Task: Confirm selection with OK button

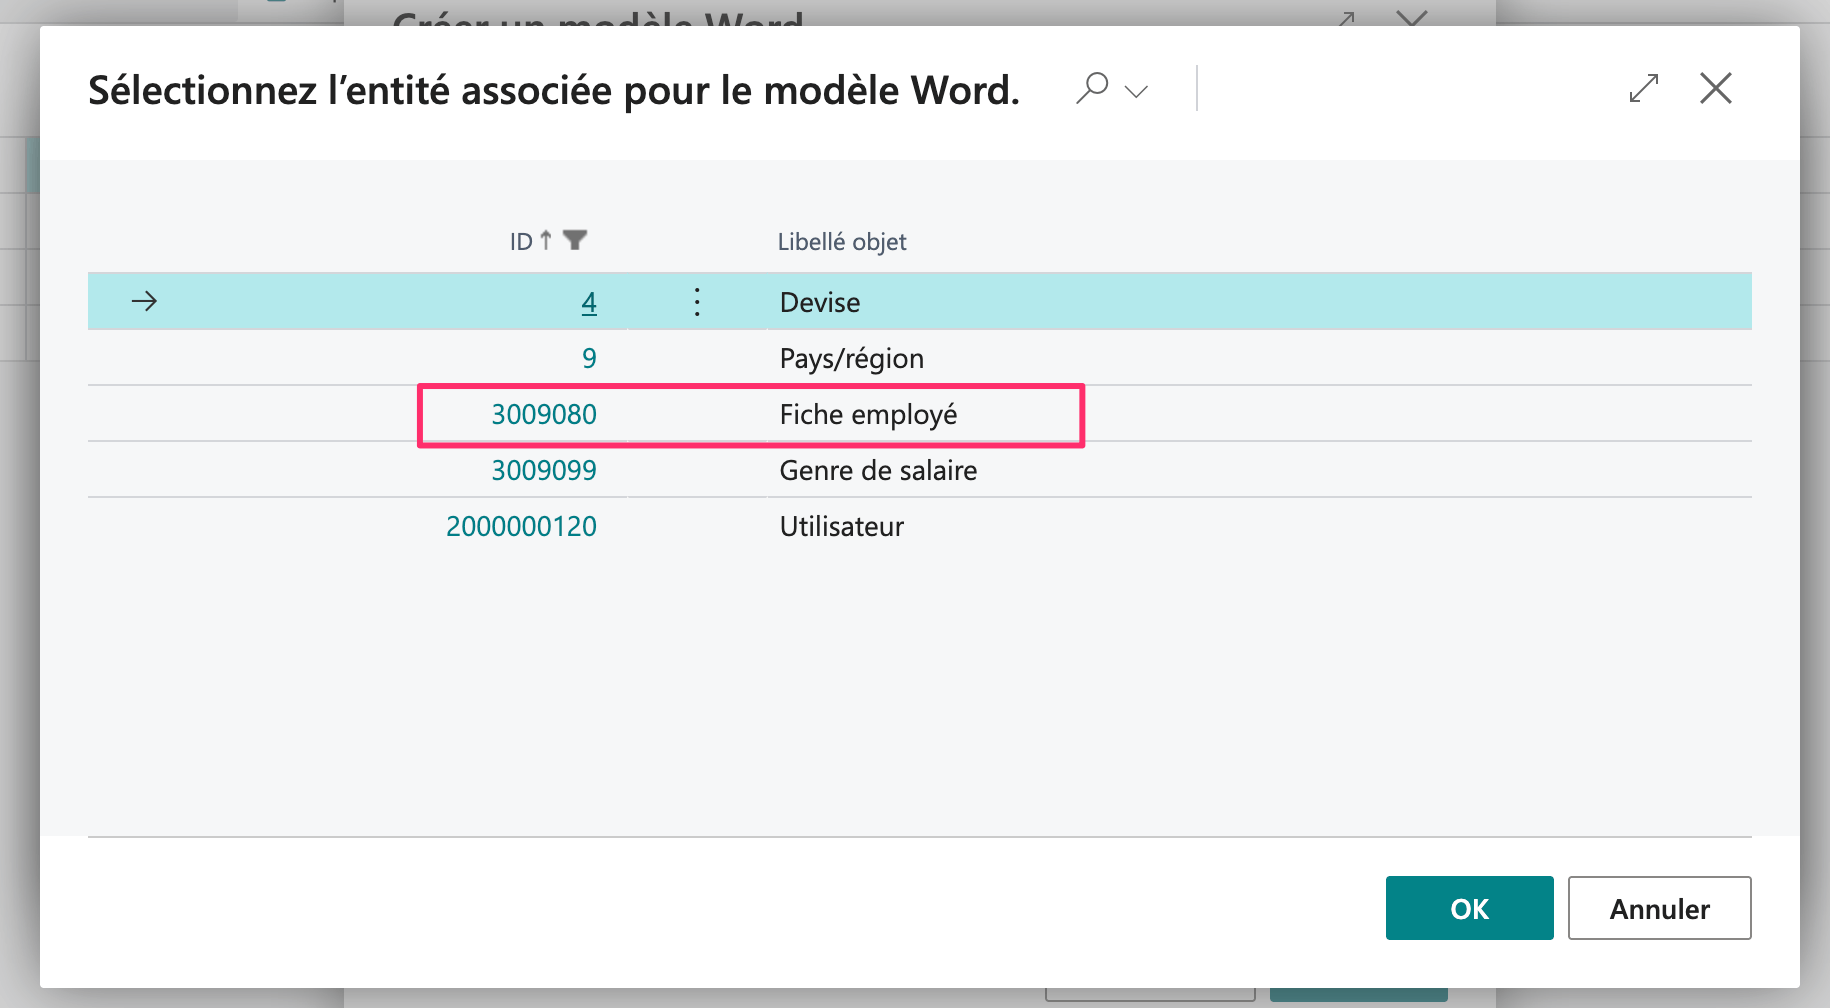Action: pos(1469,908)
